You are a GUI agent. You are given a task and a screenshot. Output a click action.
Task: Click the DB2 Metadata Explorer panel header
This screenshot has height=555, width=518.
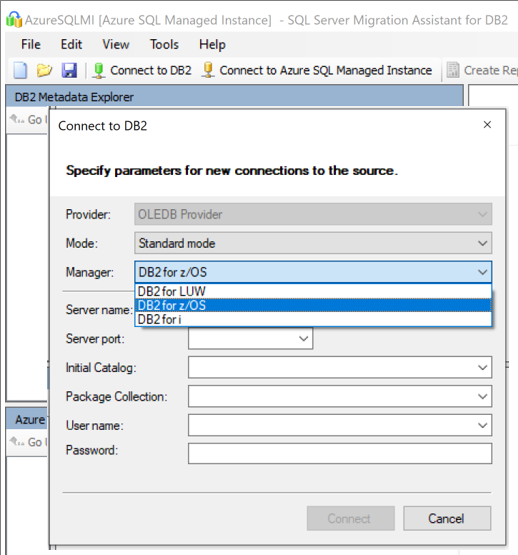(x=234, y=97)
